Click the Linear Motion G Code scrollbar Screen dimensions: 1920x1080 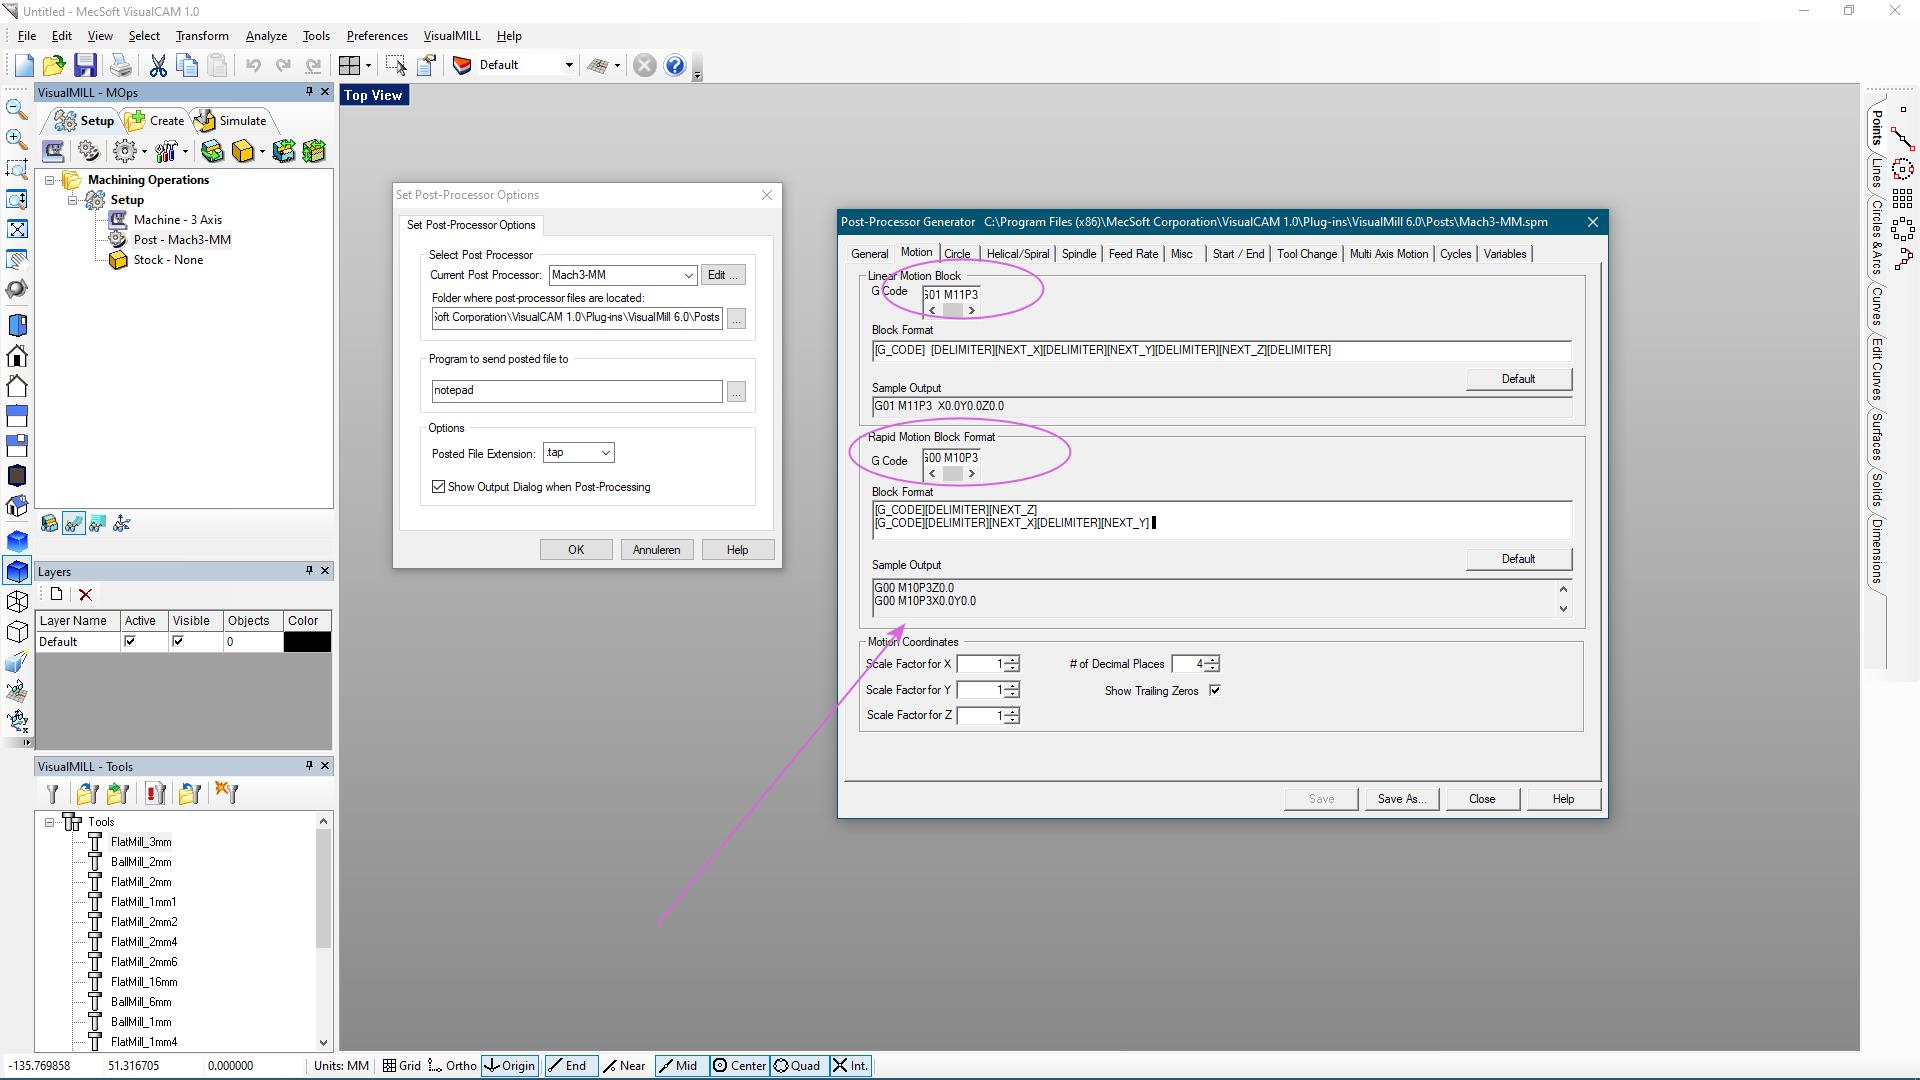(952, 311)
